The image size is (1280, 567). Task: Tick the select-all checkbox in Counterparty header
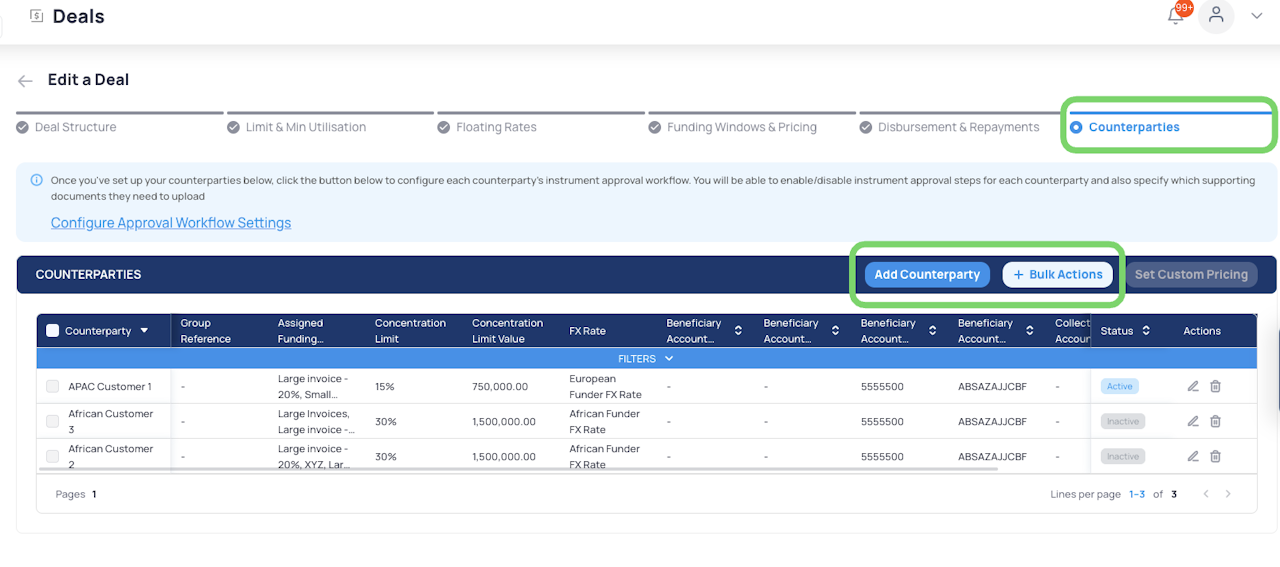tap(53, 331)
